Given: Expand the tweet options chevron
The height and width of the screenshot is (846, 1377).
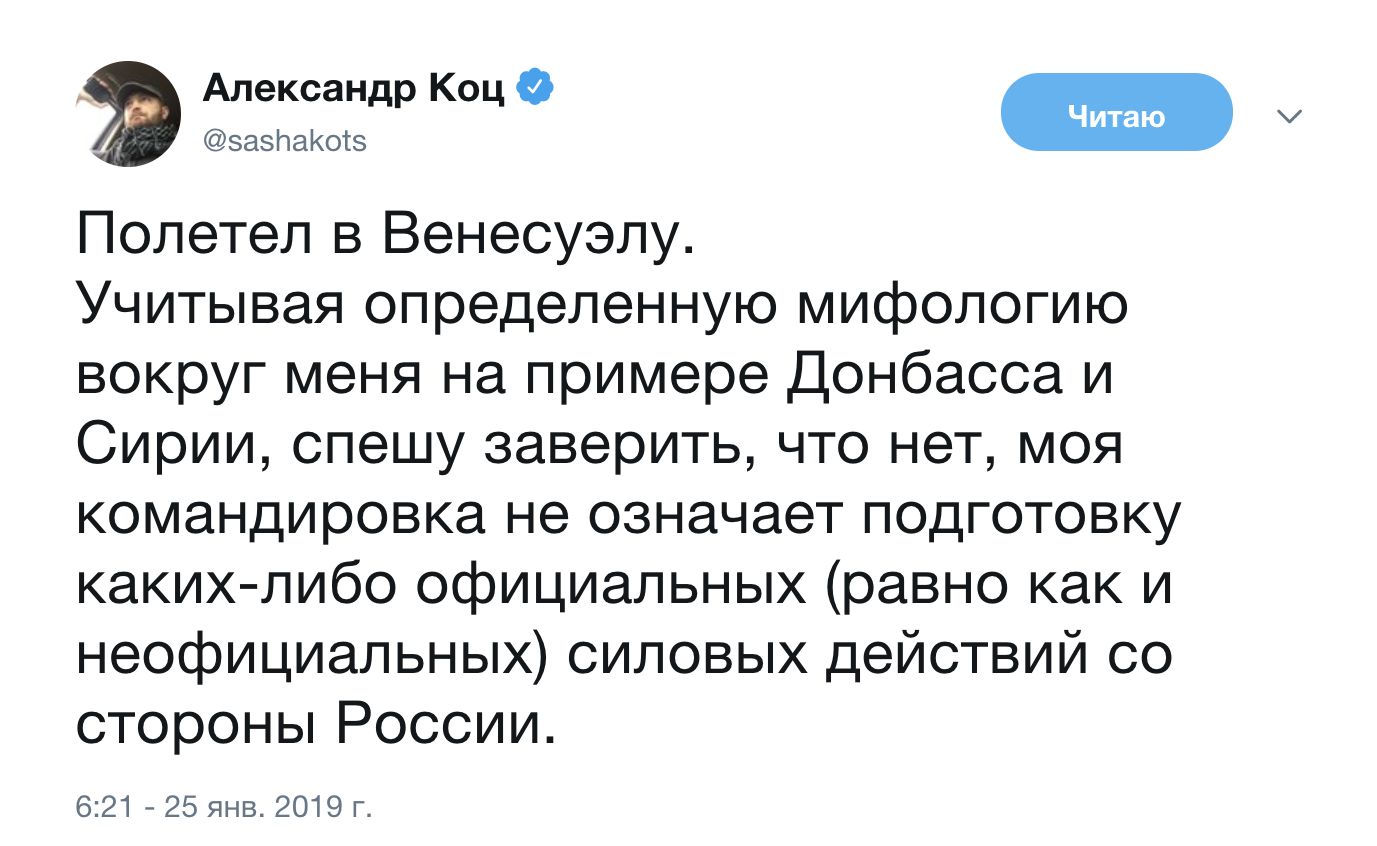Looking at the screenshot, I should point(1290,117).
